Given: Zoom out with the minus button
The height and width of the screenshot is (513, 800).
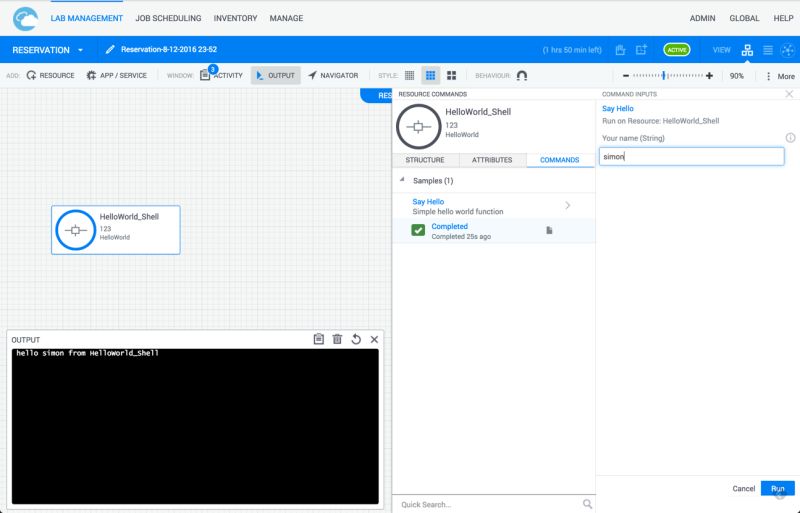Looking at the screenshot, I should pos(626,76).
